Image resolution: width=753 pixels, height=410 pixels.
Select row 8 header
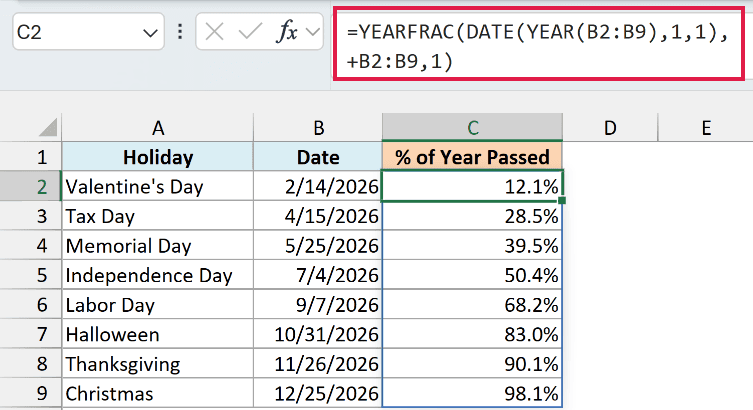coord(31,364)
